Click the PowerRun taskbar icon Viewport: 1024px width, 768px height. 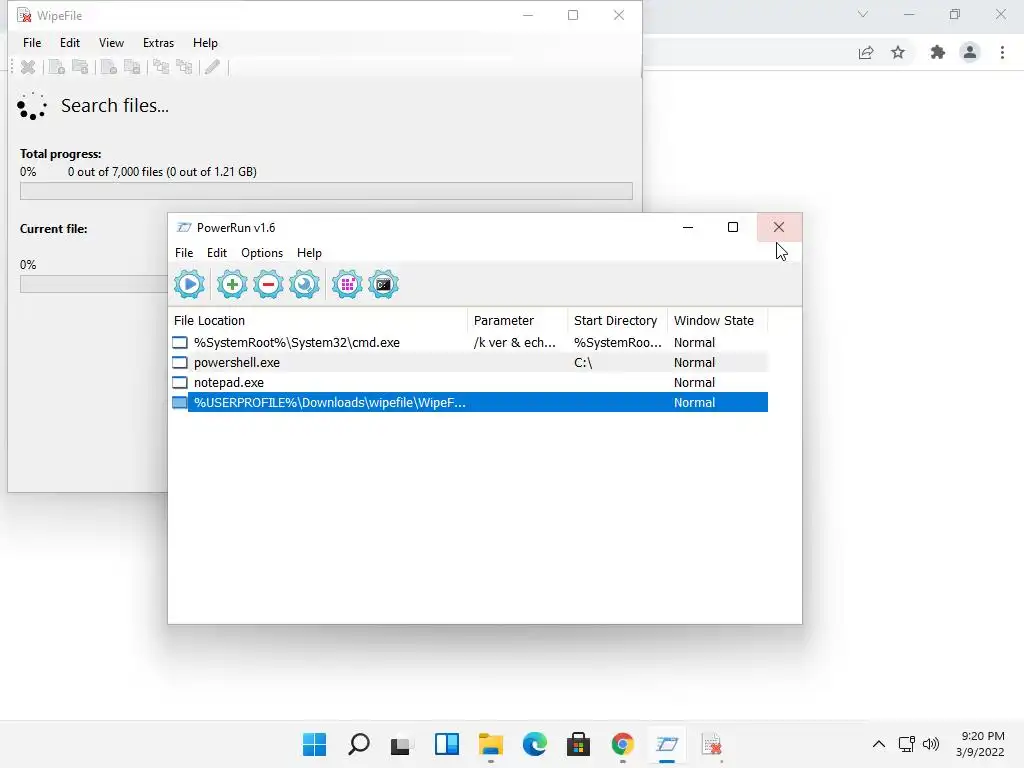667,744
